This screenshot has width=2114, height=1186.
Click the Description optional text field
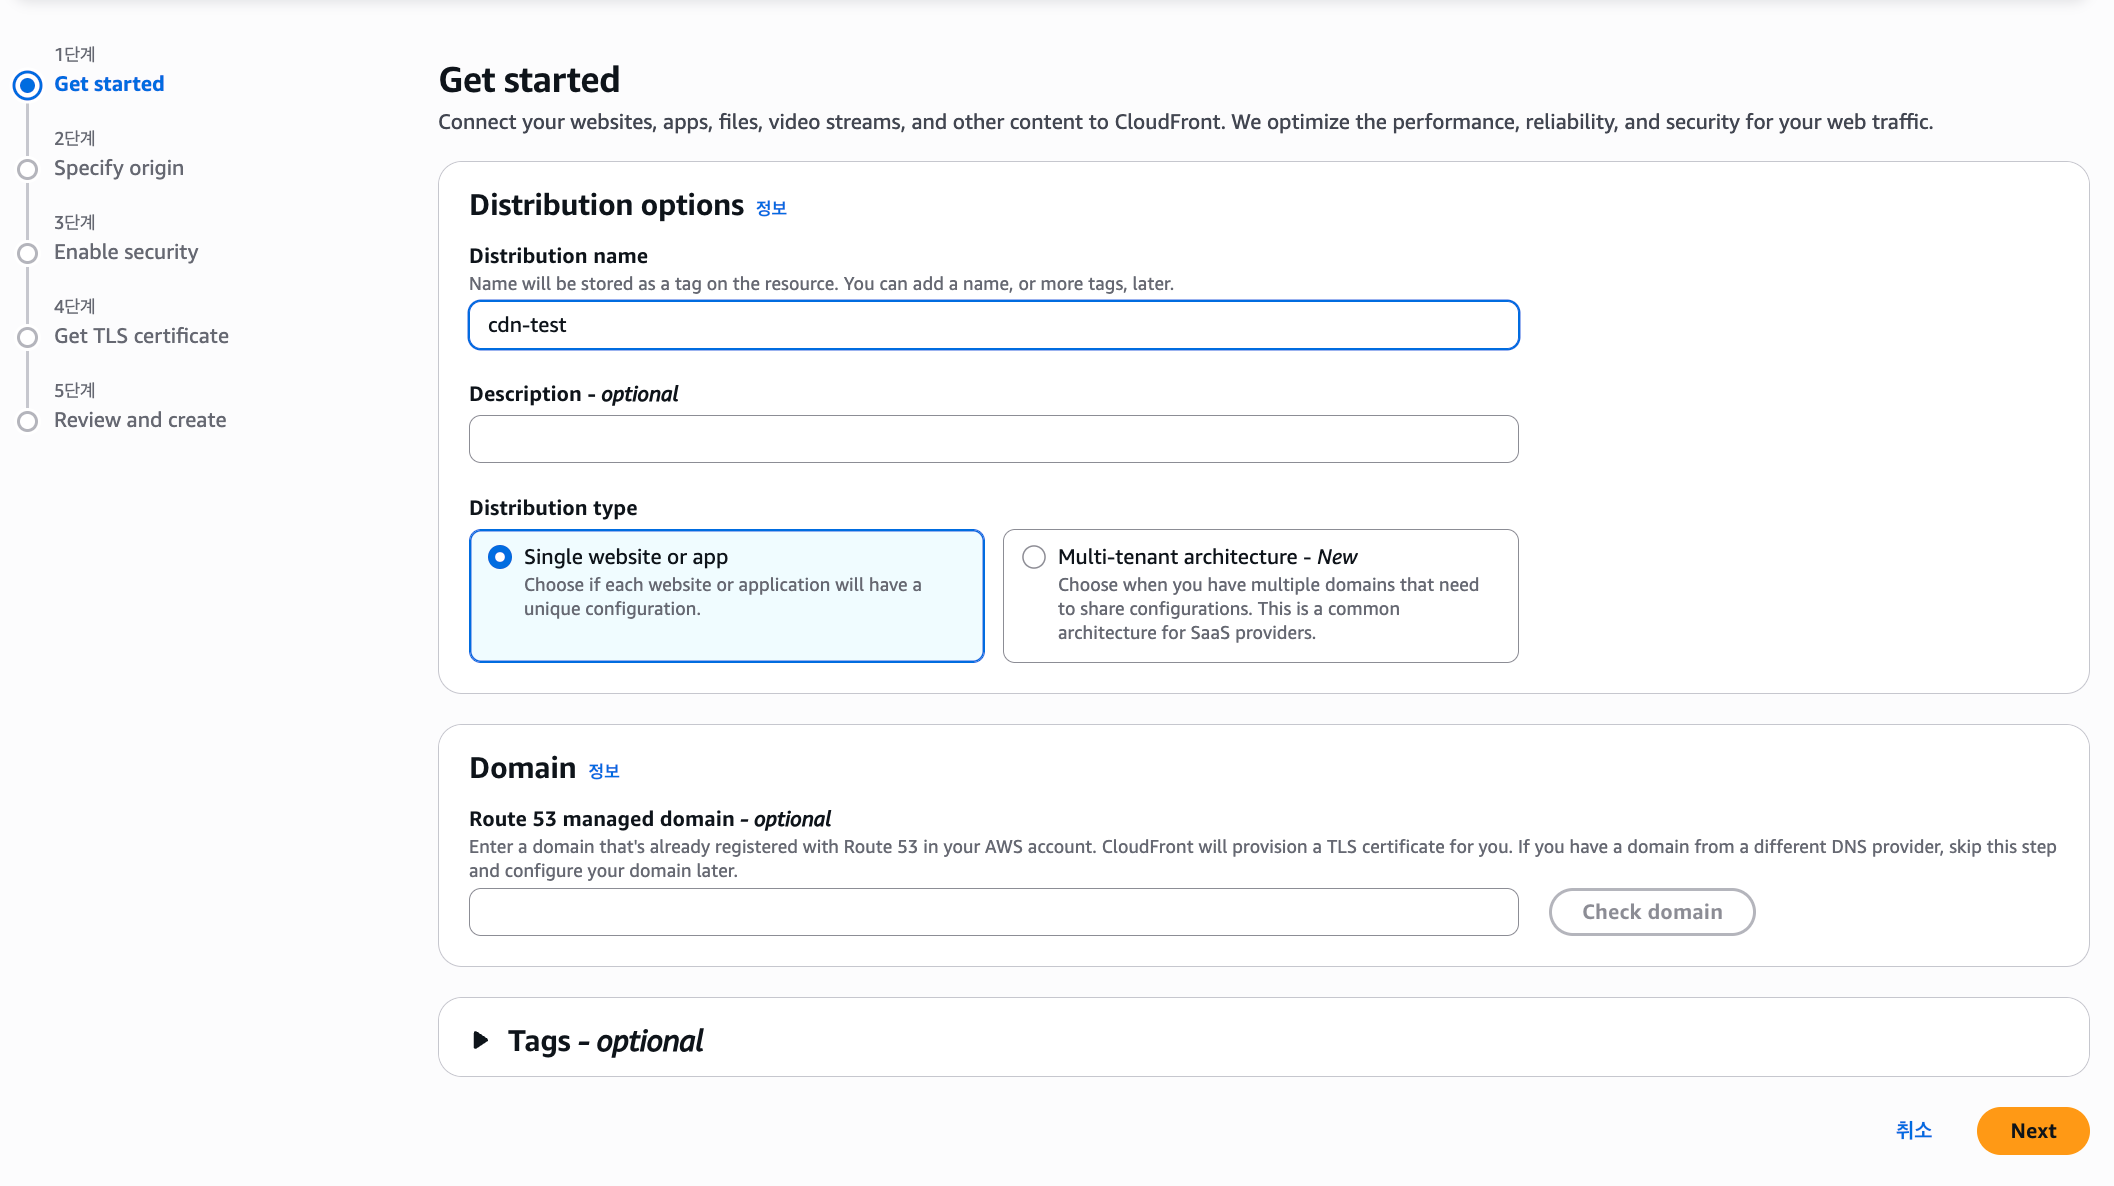[993, 439]
